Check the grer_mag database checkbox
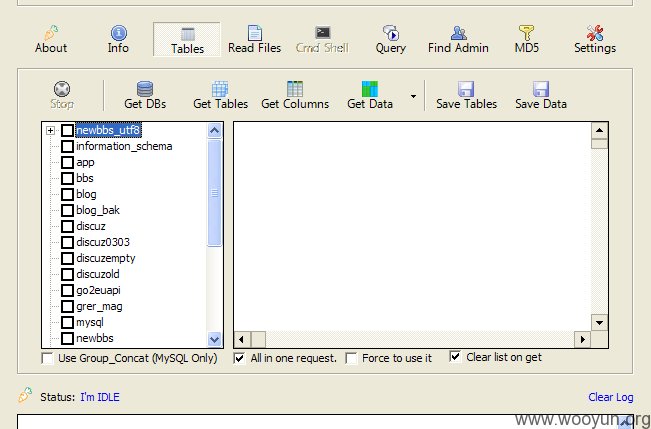 [67, 306]
